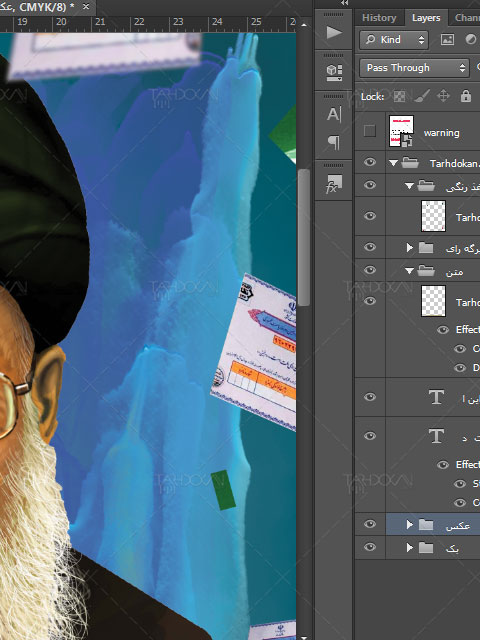This screenshot has width=480, height=640.
Task: Open the Character panel icon
Action: click(334, 114)
